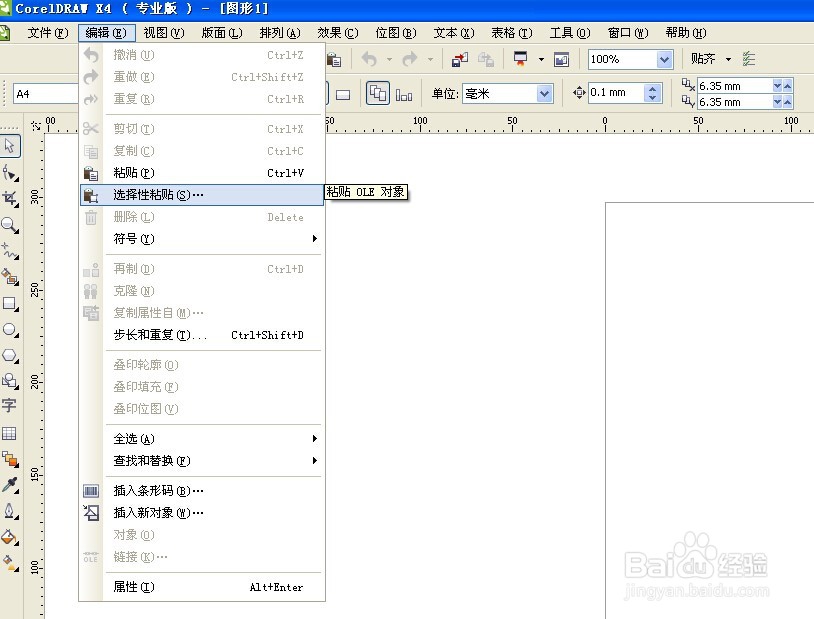Click the Paste icon on standard toolbar
This screenshot has height=619, width=814.
coord(334,59)
